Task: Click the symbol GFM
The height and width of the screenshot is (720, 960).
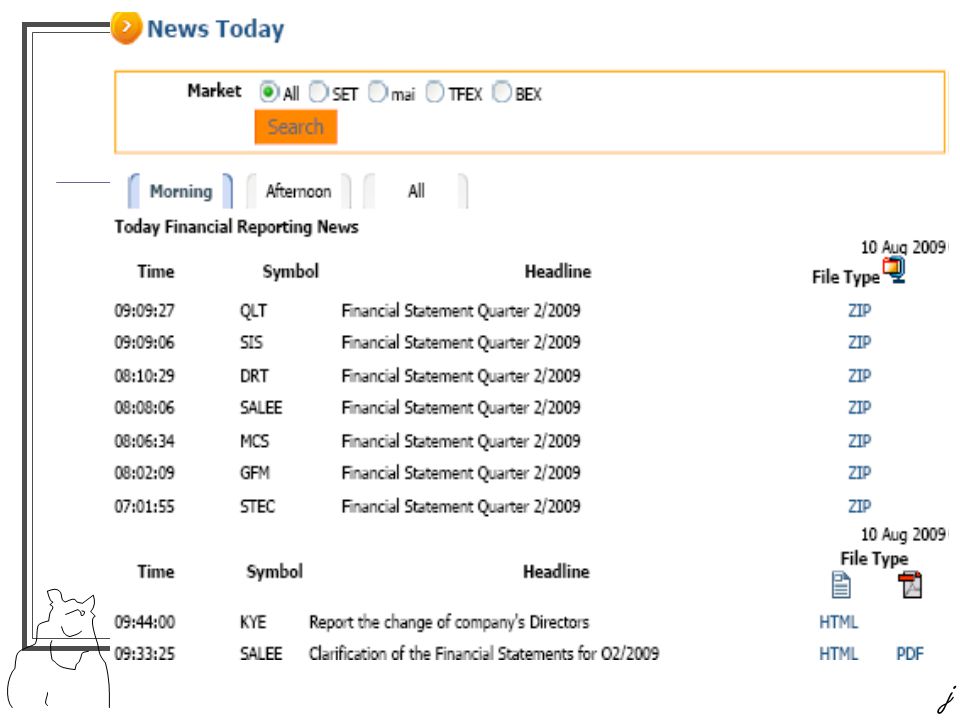Action: [x=255, y=473]
